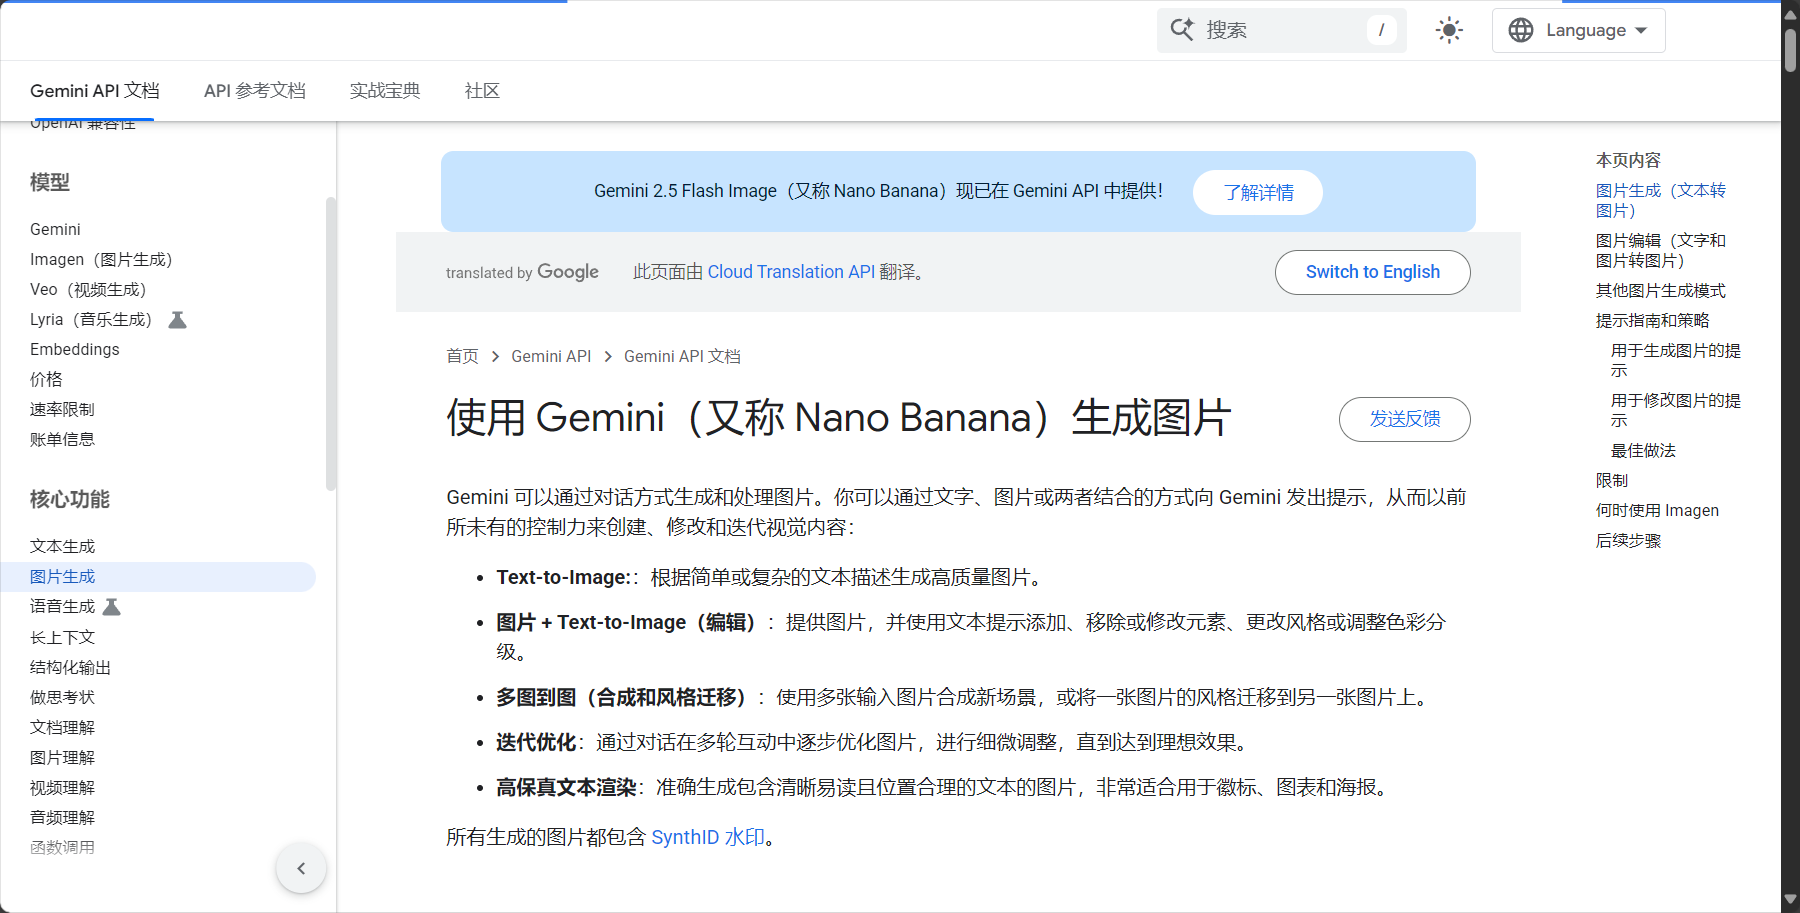The image size is (1800, 913).
Task: Click Switch to English button
Action: [1372, 272]
